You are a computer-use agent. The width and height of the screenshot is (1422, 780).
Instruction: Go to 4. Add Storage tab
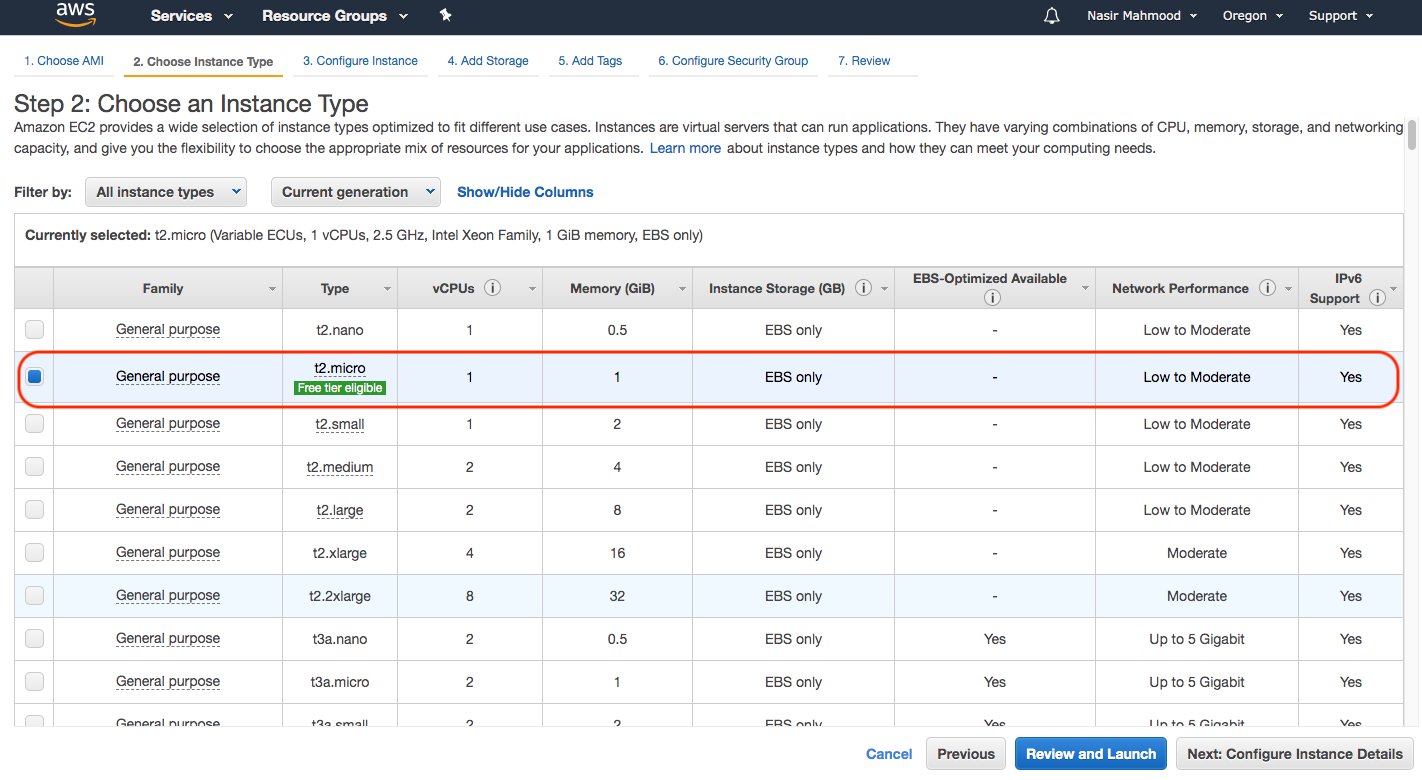coord(488,61)
